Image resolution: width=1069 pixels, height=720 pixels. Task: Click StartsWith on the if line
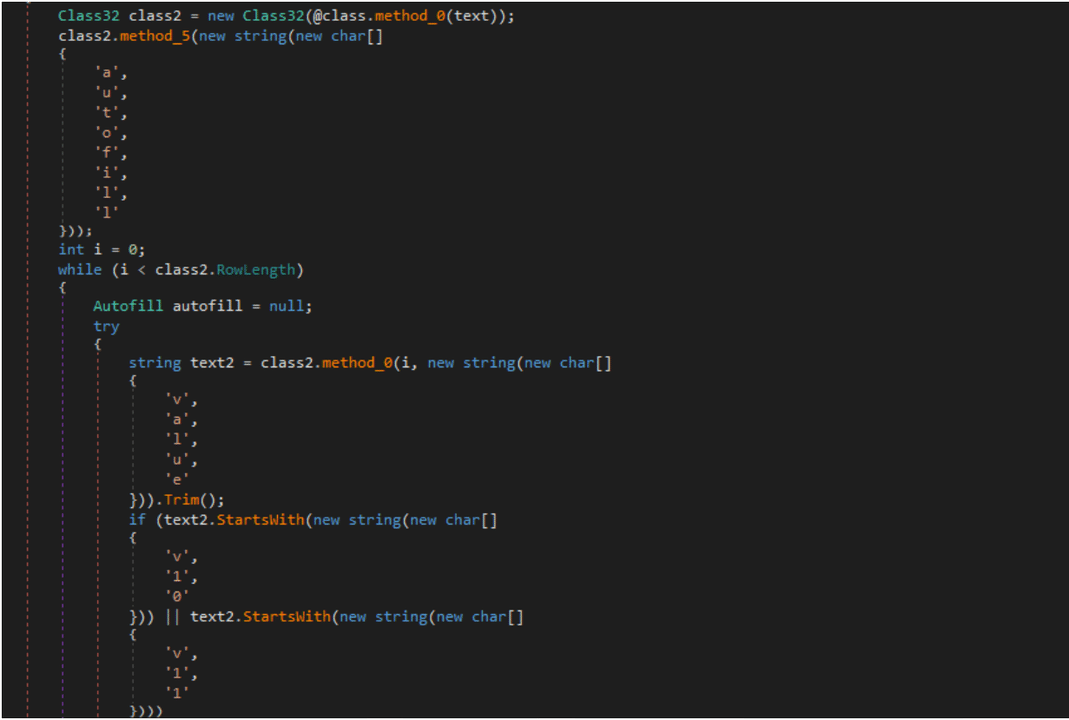260,520
